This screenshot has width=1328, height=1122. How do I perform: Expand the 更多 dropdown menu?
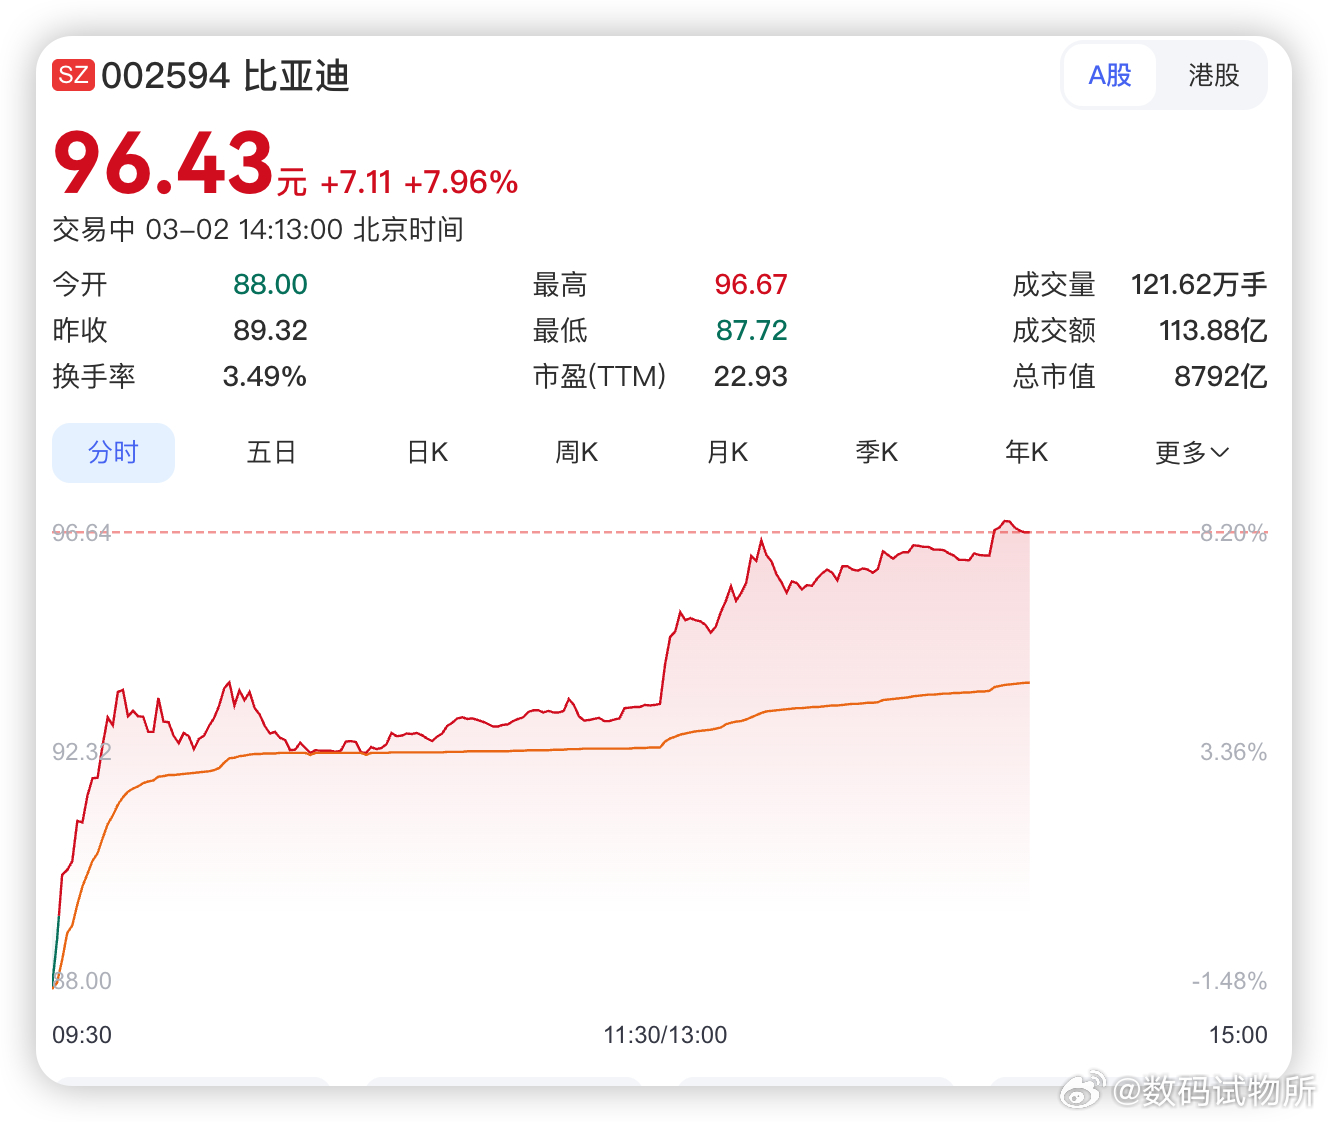1191,453
